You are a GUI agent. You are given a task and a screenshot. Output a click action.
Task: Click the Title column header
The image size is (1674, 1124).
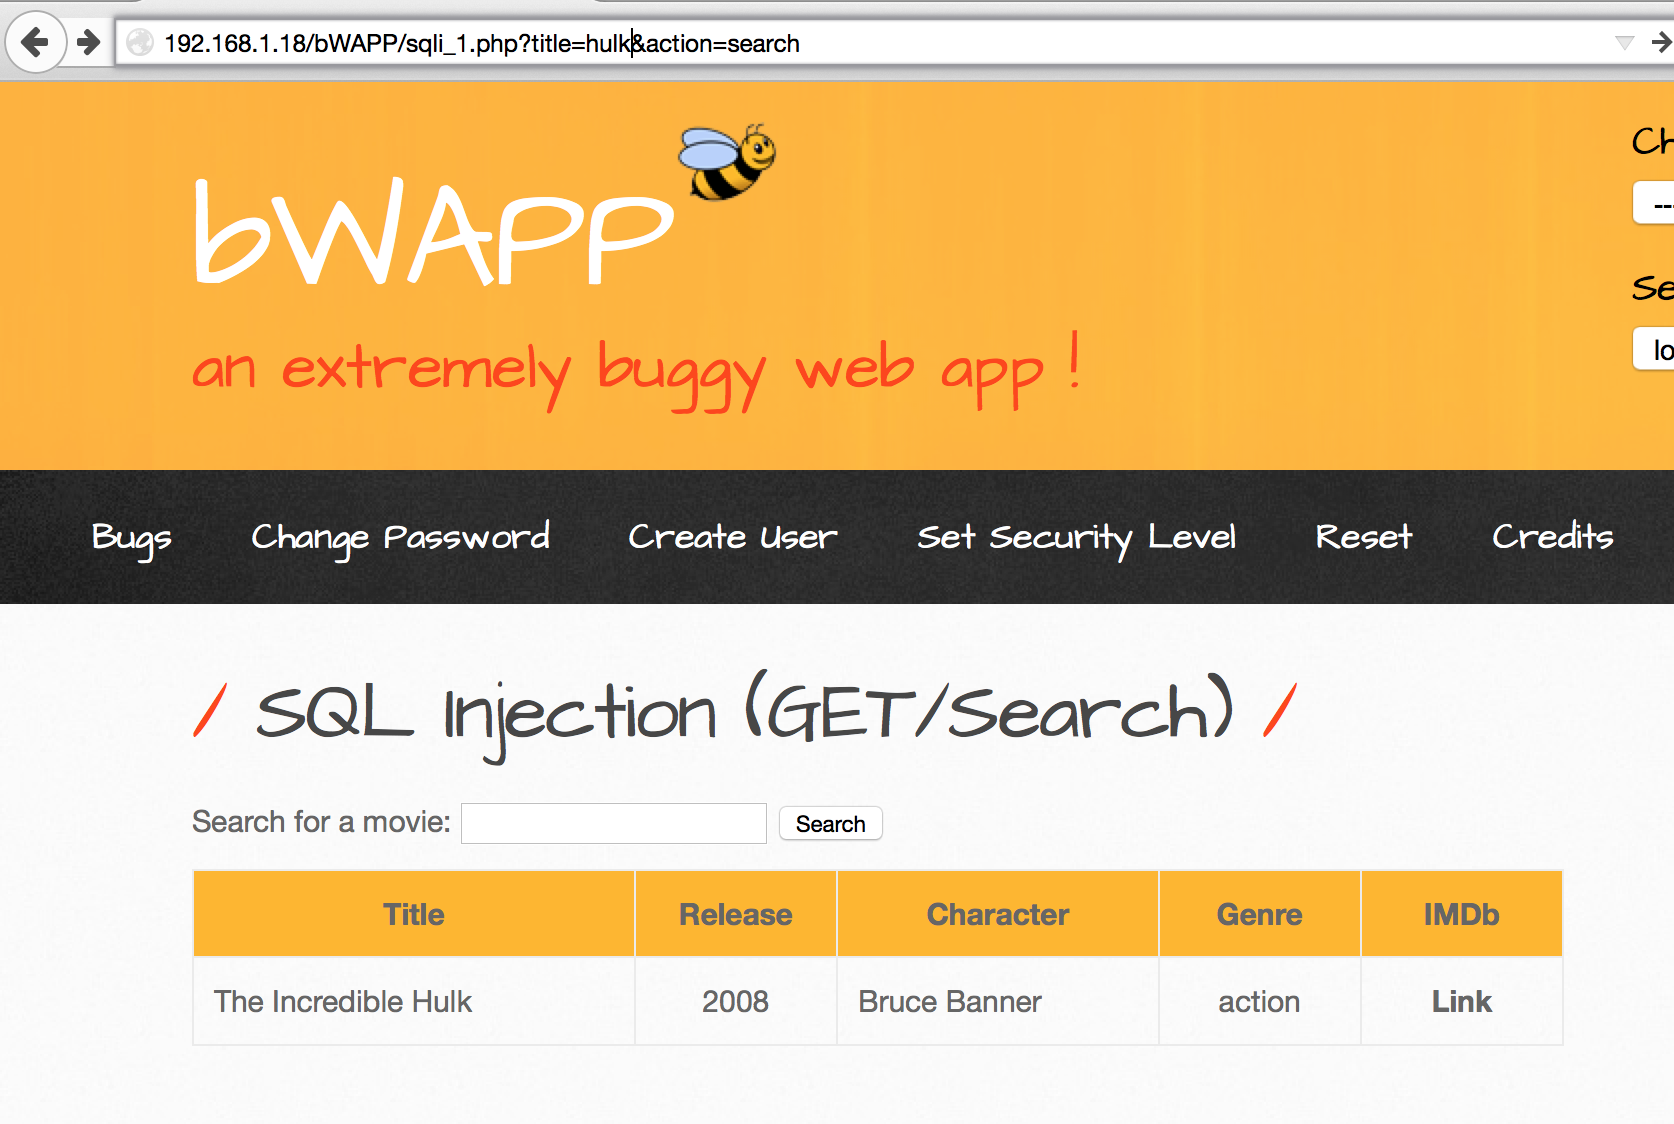point(414,914)
